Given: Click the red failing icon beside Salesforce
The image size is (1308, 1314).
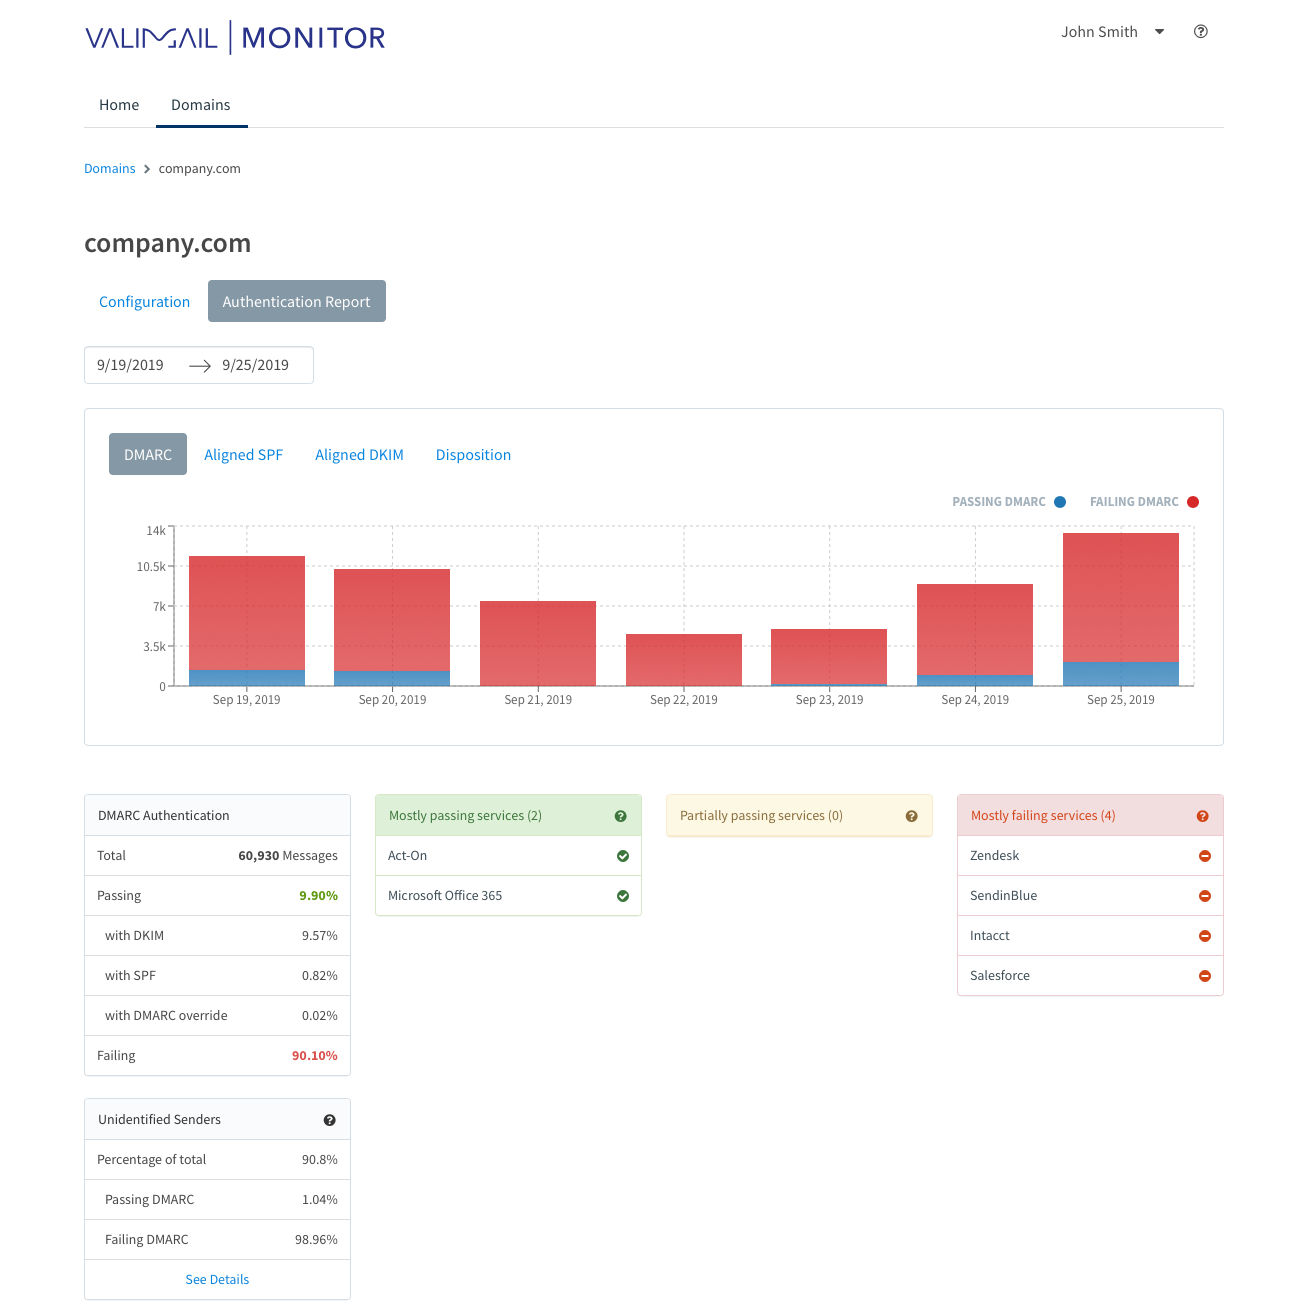Looking at the screenshot, I should (x=1205, y=976).
